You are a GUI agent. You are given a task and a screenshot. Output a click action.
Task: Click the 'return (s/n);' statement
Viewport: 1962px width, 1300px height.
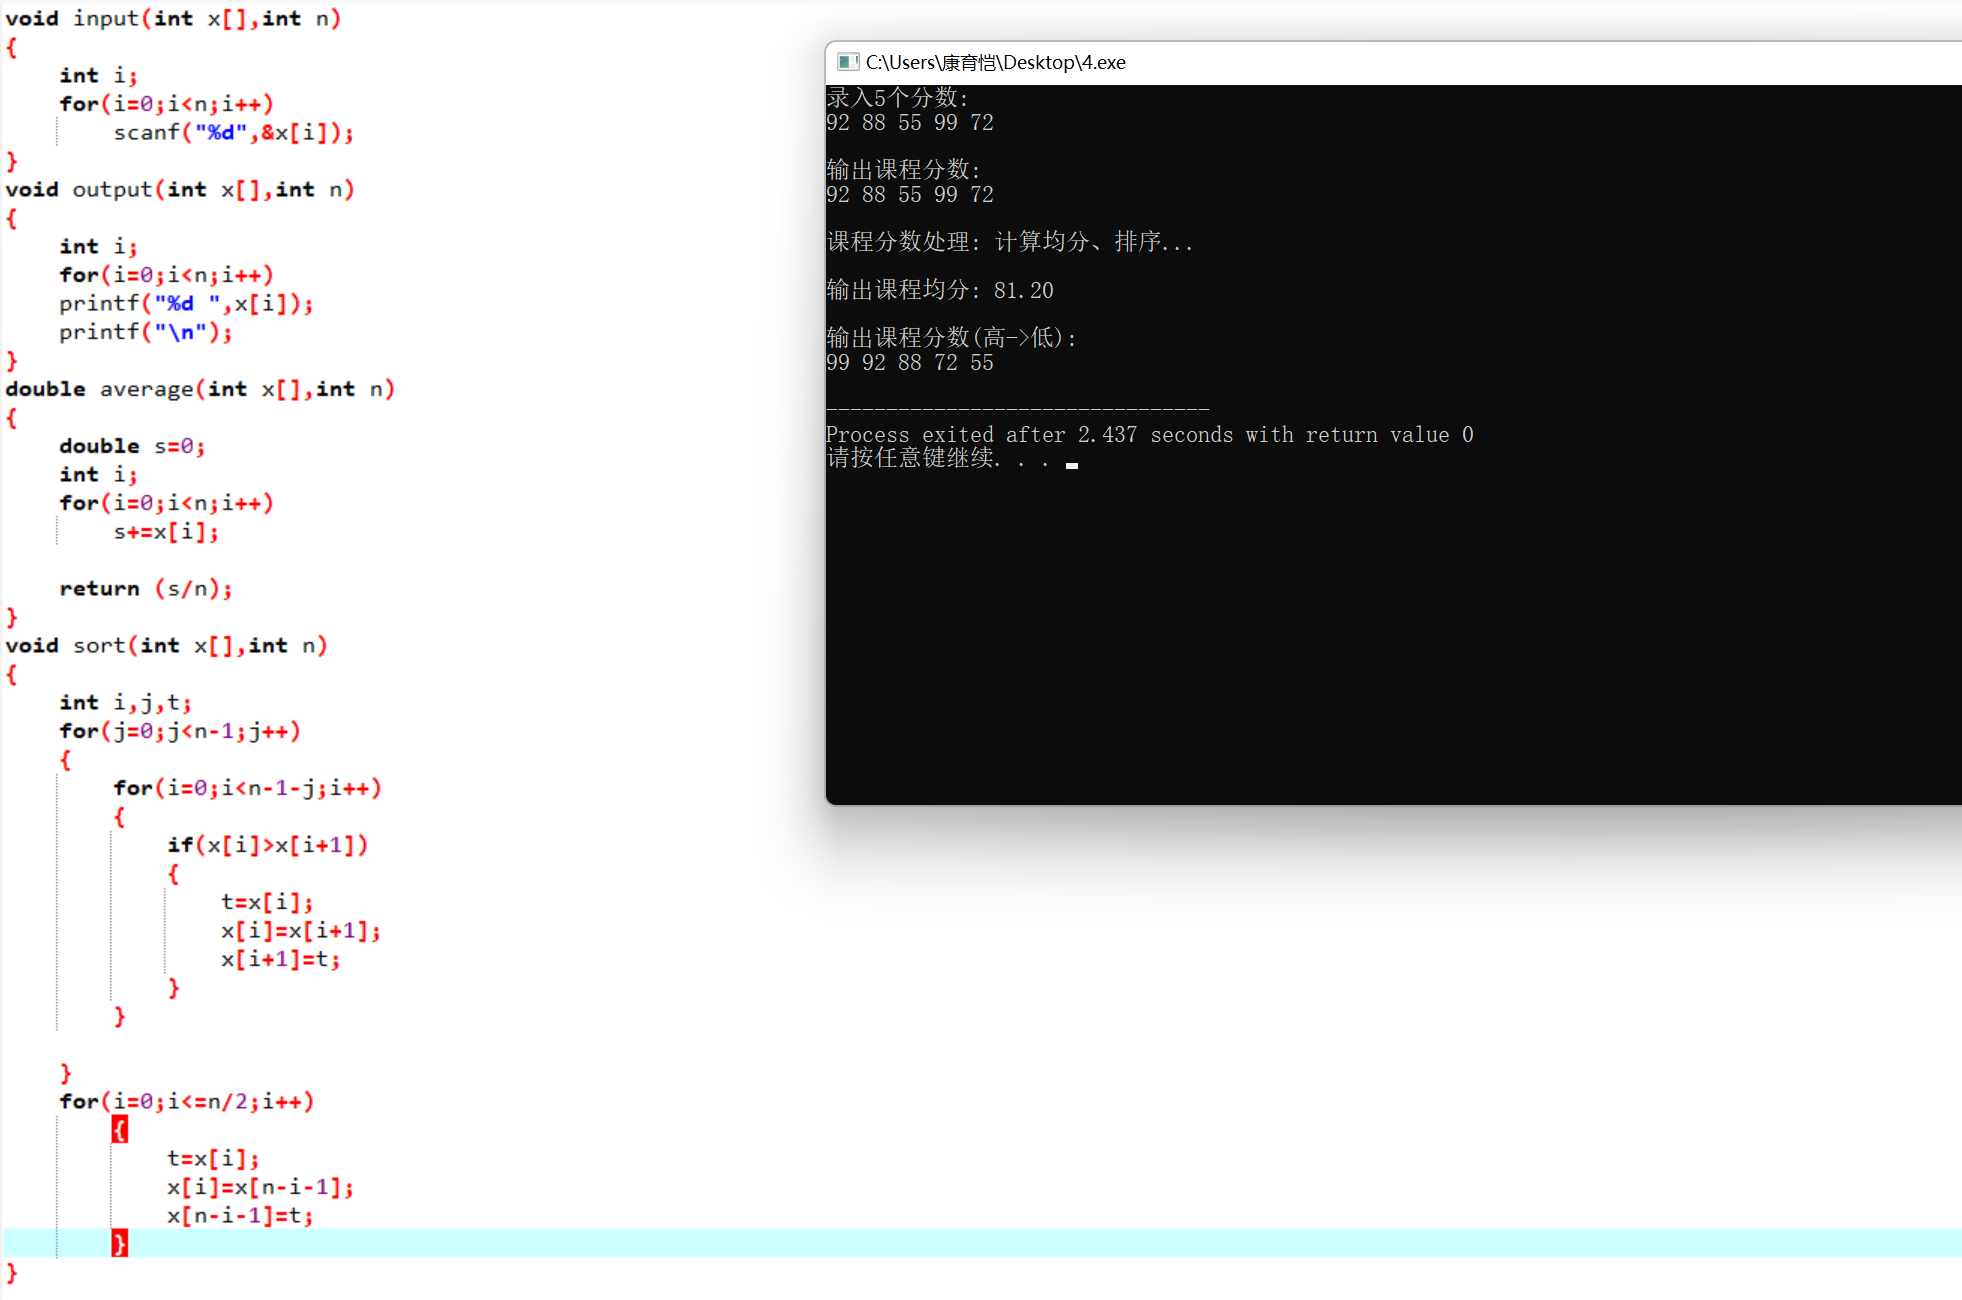pos(145,589)
